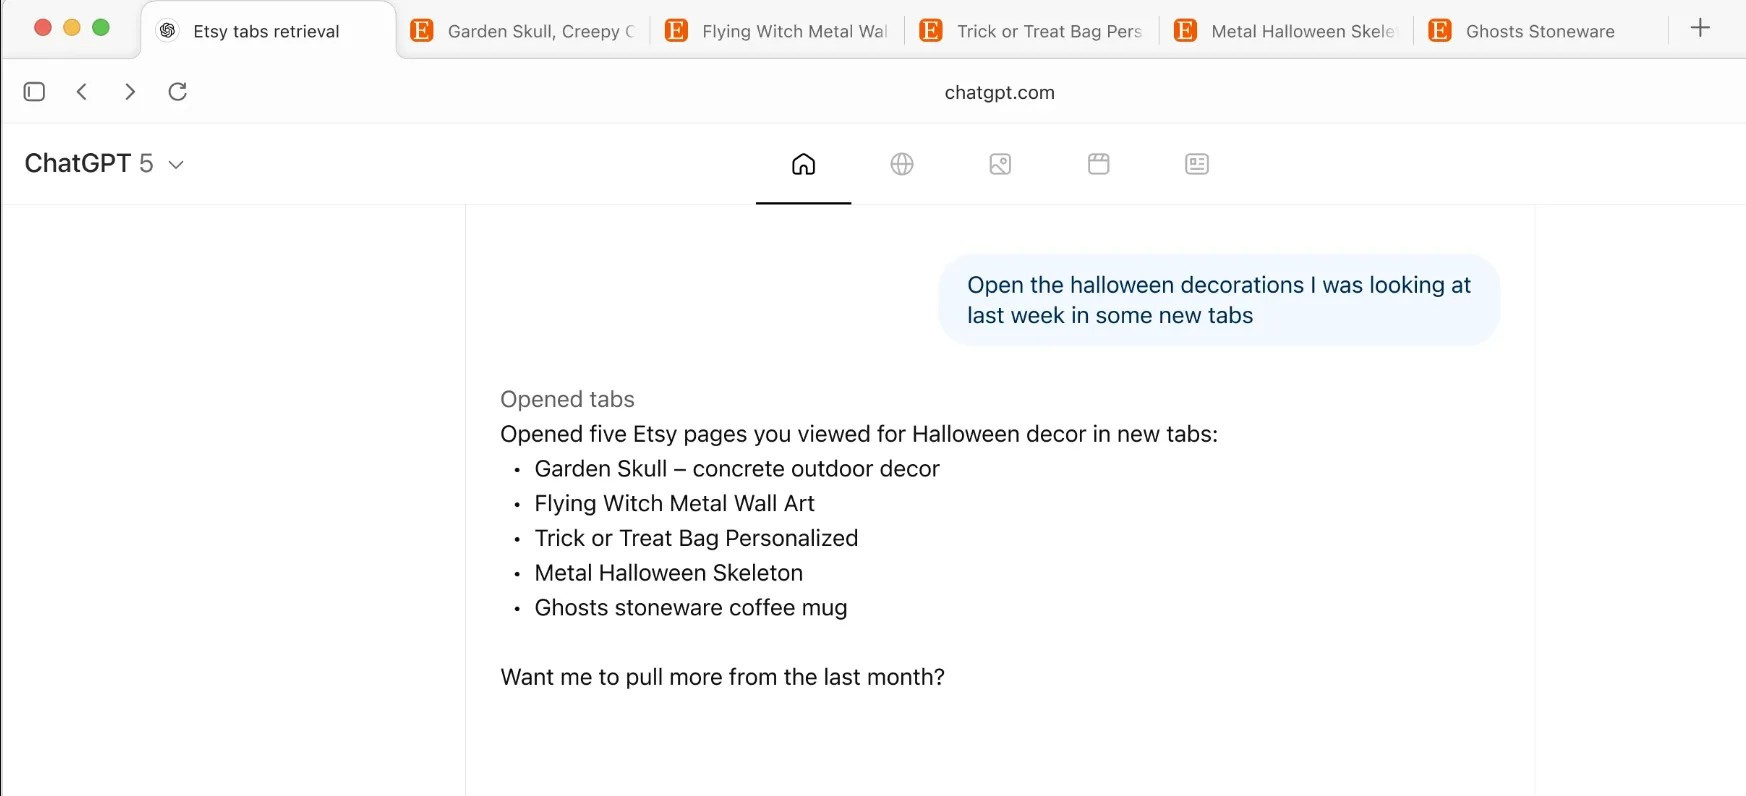Select the image gallery icon
The width and height of the screenshot is (1746, 796).
[1000, 164]
